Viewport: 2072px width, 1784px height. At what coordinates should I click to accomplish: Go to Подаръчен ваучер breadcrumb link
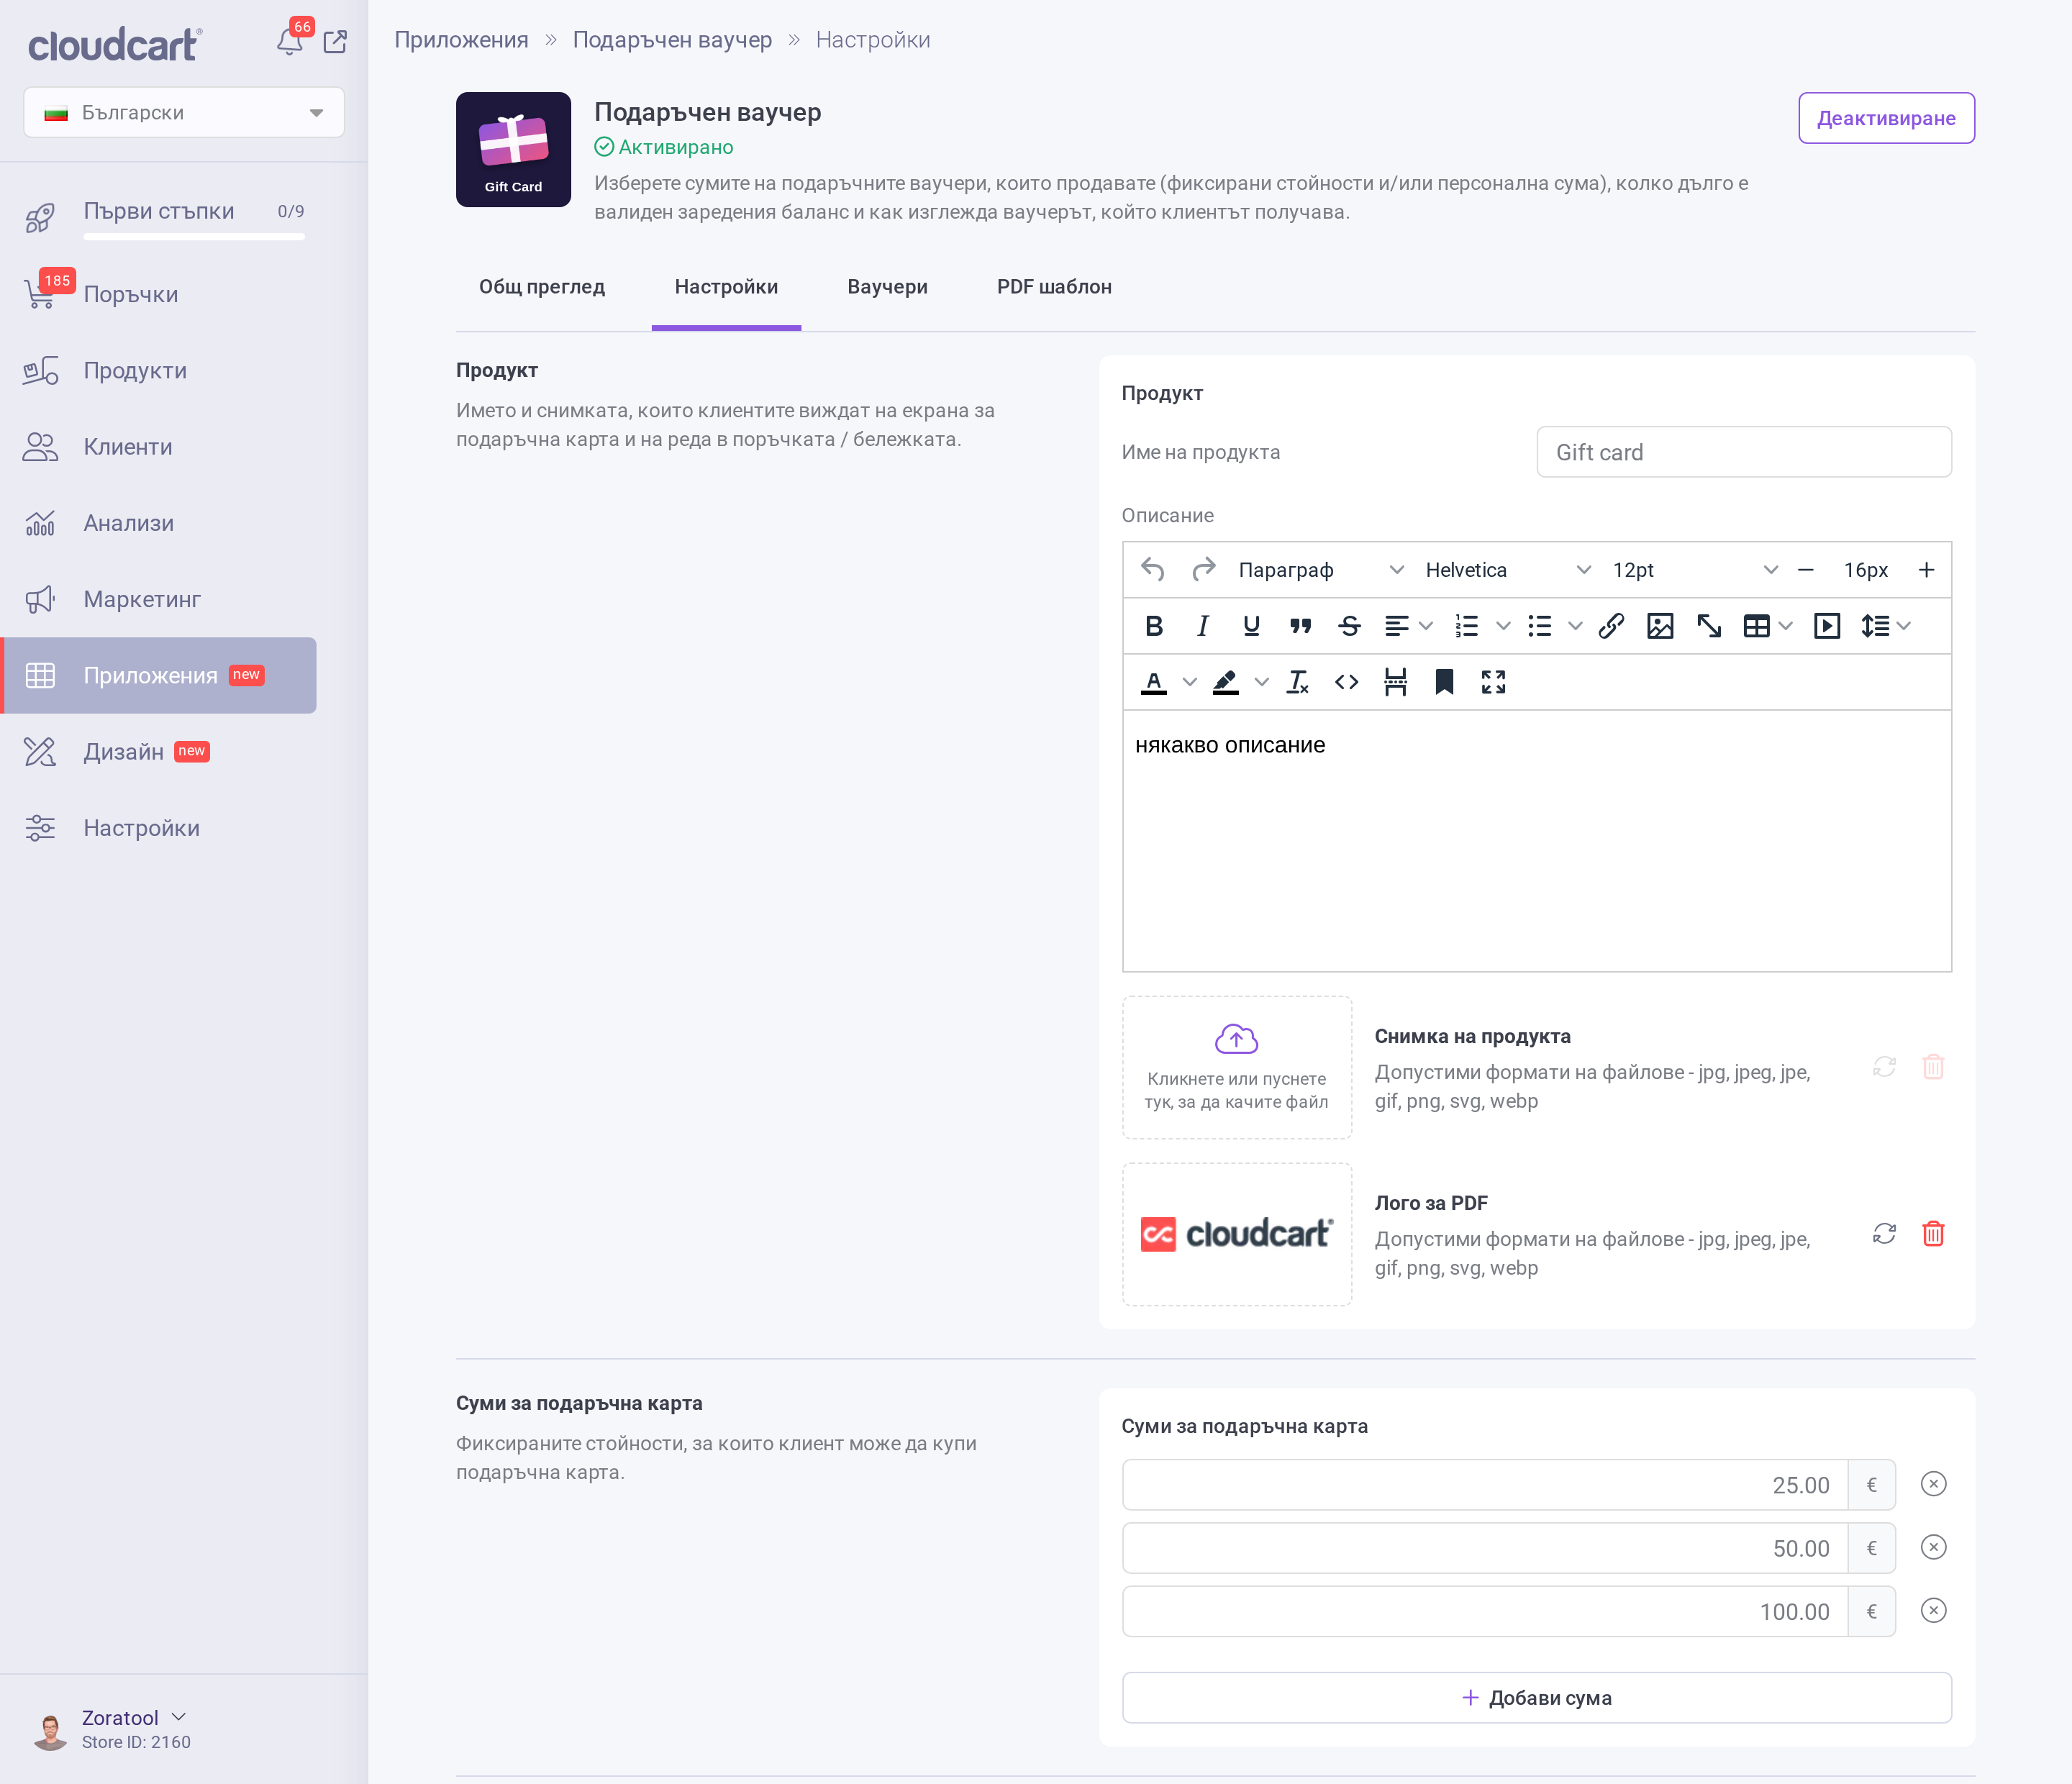(672, 40)
